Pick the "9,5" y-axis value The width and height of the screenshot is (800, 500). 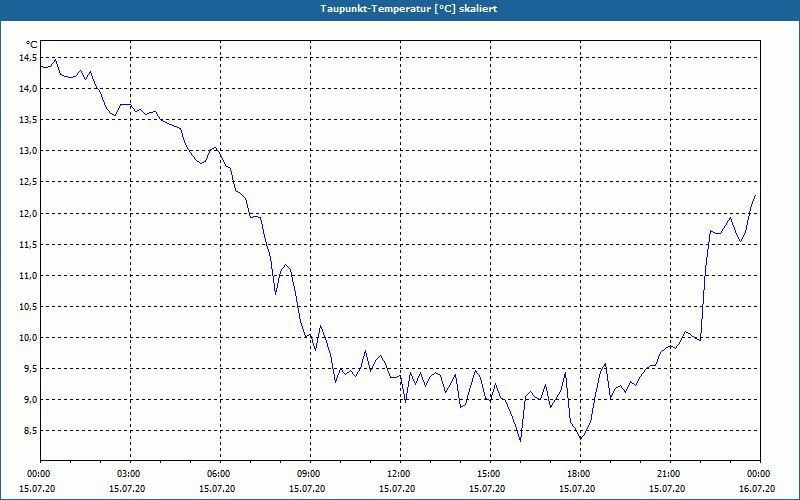pos(31,368)
